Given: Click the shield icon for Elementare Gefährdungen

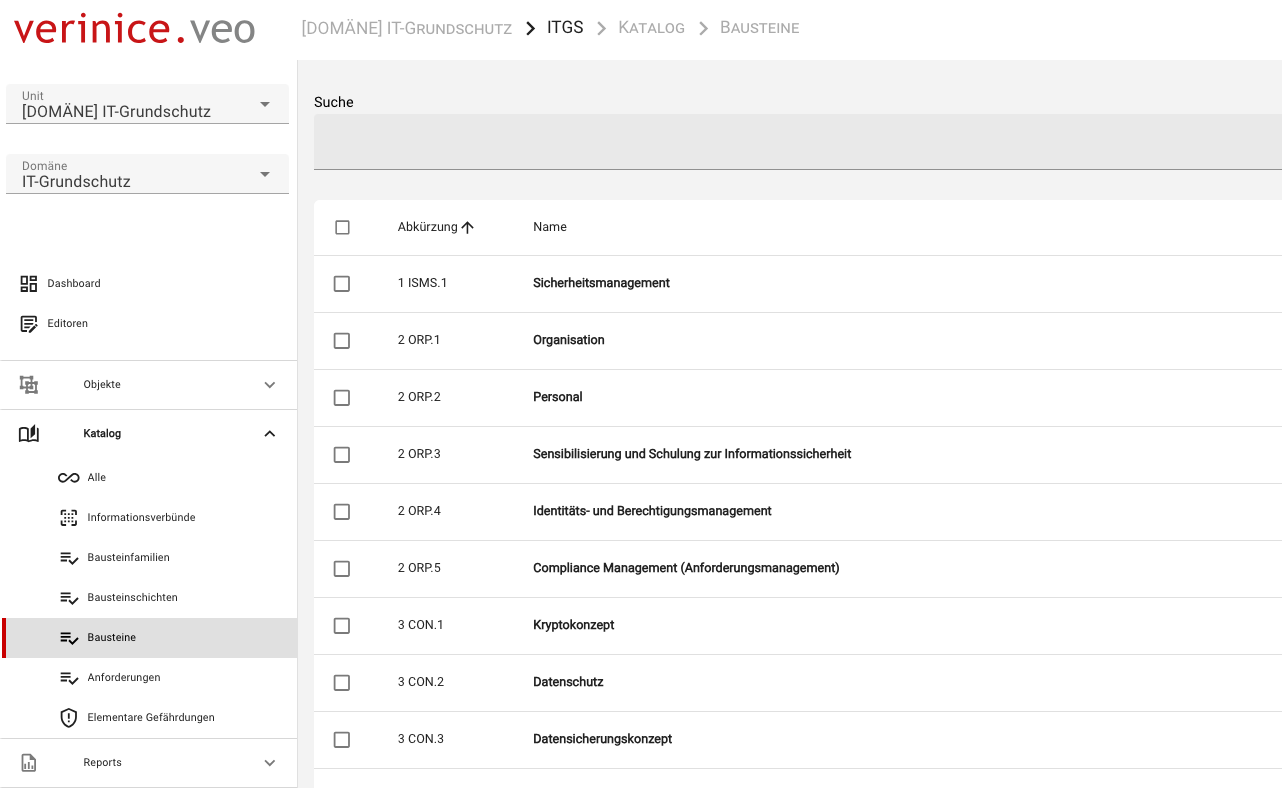Looking at the screenshot, I should [x=68, y=718].
